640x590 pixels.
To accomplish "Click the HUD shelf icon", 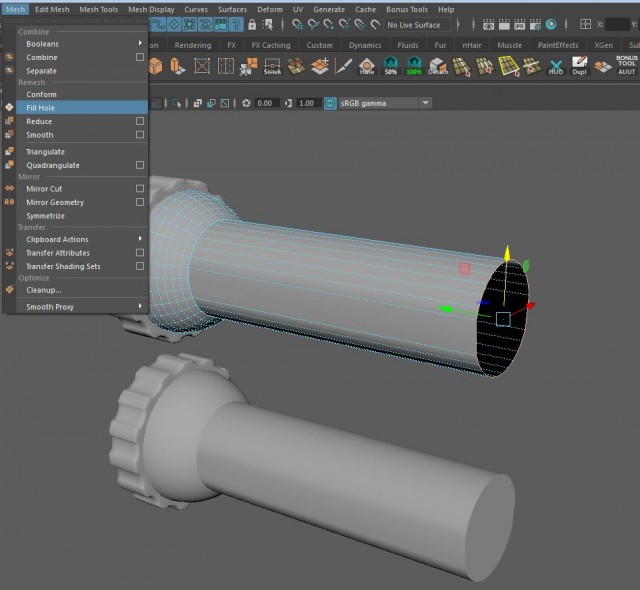I will [x=556, y=67].
